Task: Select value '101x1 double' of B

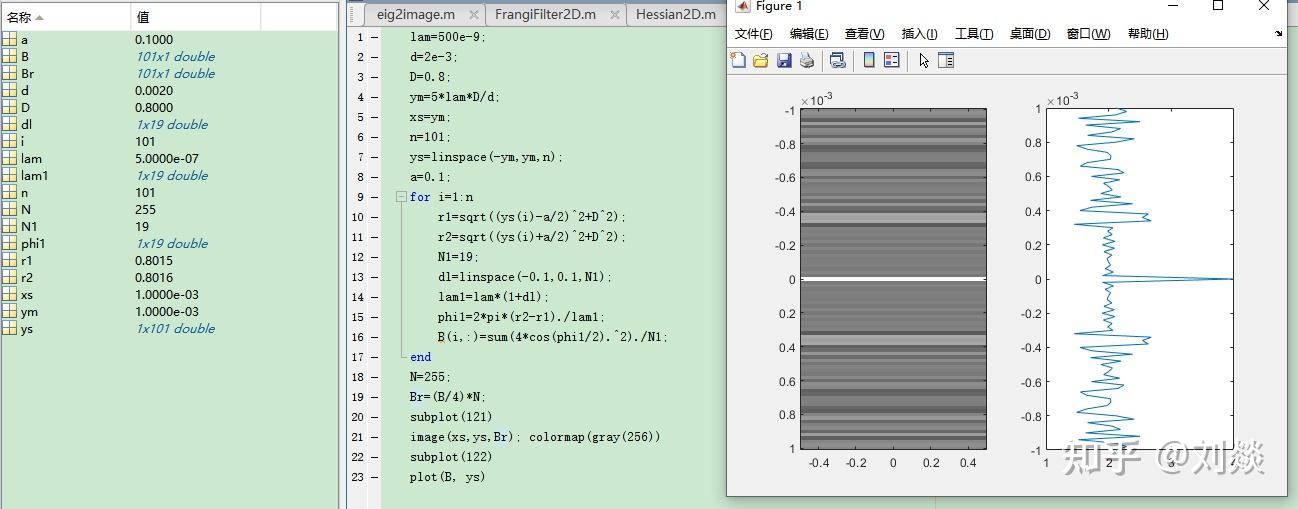Action: pyautogui.click(x=175, y=57)
